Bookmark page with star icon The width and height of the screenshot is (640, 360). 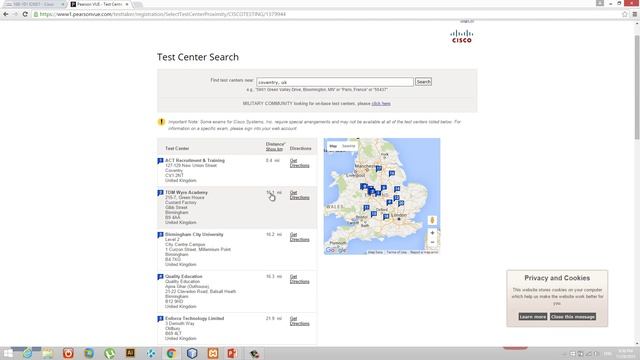click(x=624, y=14)
